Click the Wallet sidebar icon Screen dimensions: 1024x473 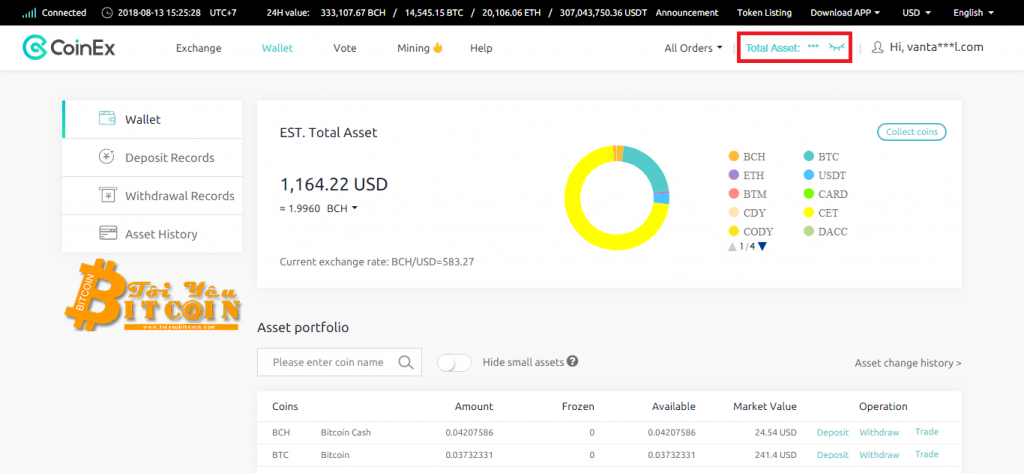pyautogui.click(x=106, y=119)
